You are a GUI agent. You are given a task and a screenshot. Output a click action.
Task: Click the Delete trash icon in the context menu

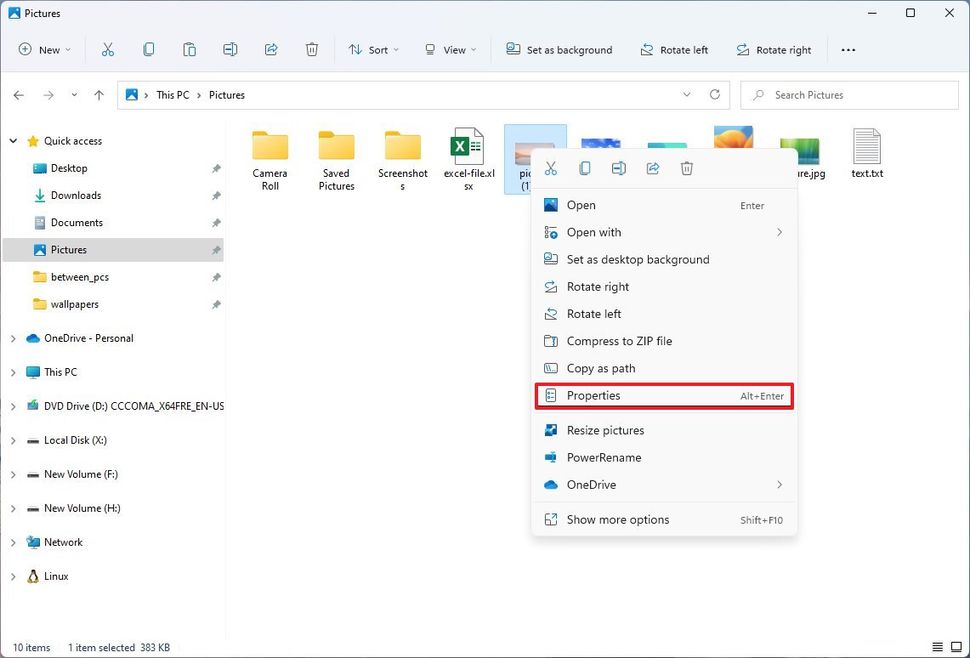pyautogui.click(x=687, y=168)
